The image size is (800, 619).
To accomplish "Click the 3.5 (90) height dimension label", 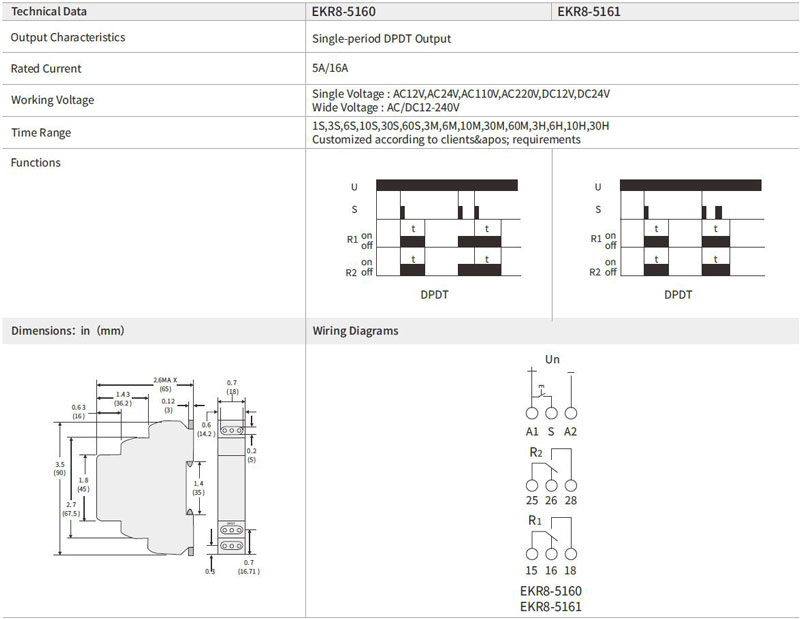I will pyautogui.click(x=60, y=468).
